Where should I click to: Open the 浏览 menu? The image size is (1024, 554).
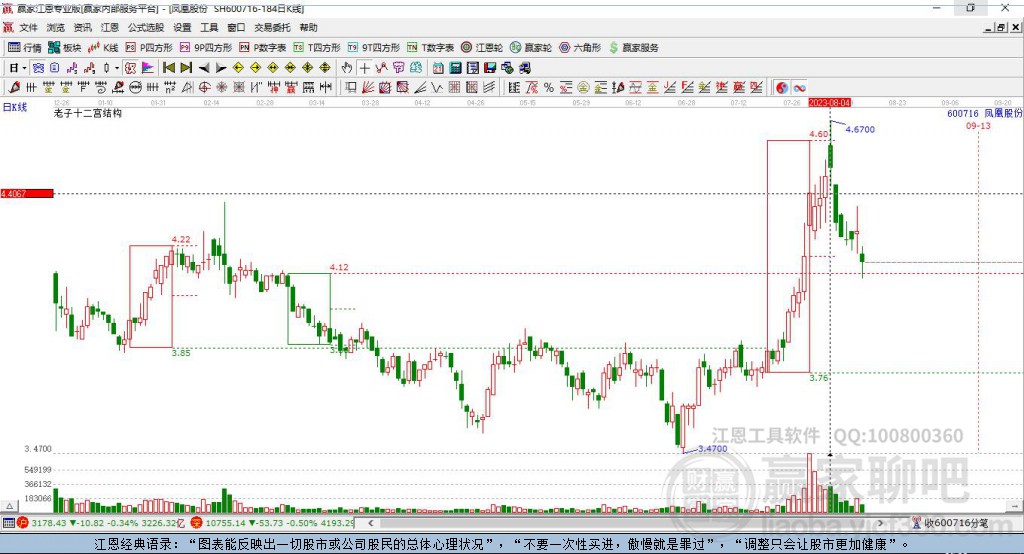56,27
